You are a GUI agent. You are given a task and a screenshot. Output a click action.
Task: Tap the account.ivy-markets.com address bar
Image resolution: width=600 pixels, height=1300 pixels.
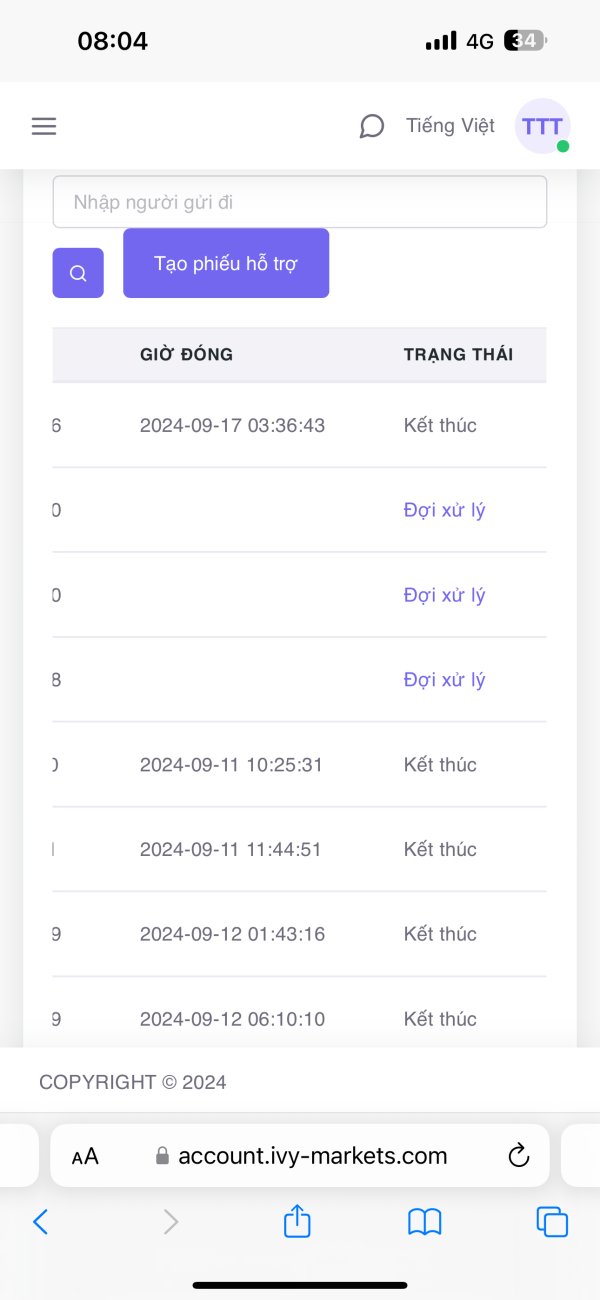(x=312, y=1157)
